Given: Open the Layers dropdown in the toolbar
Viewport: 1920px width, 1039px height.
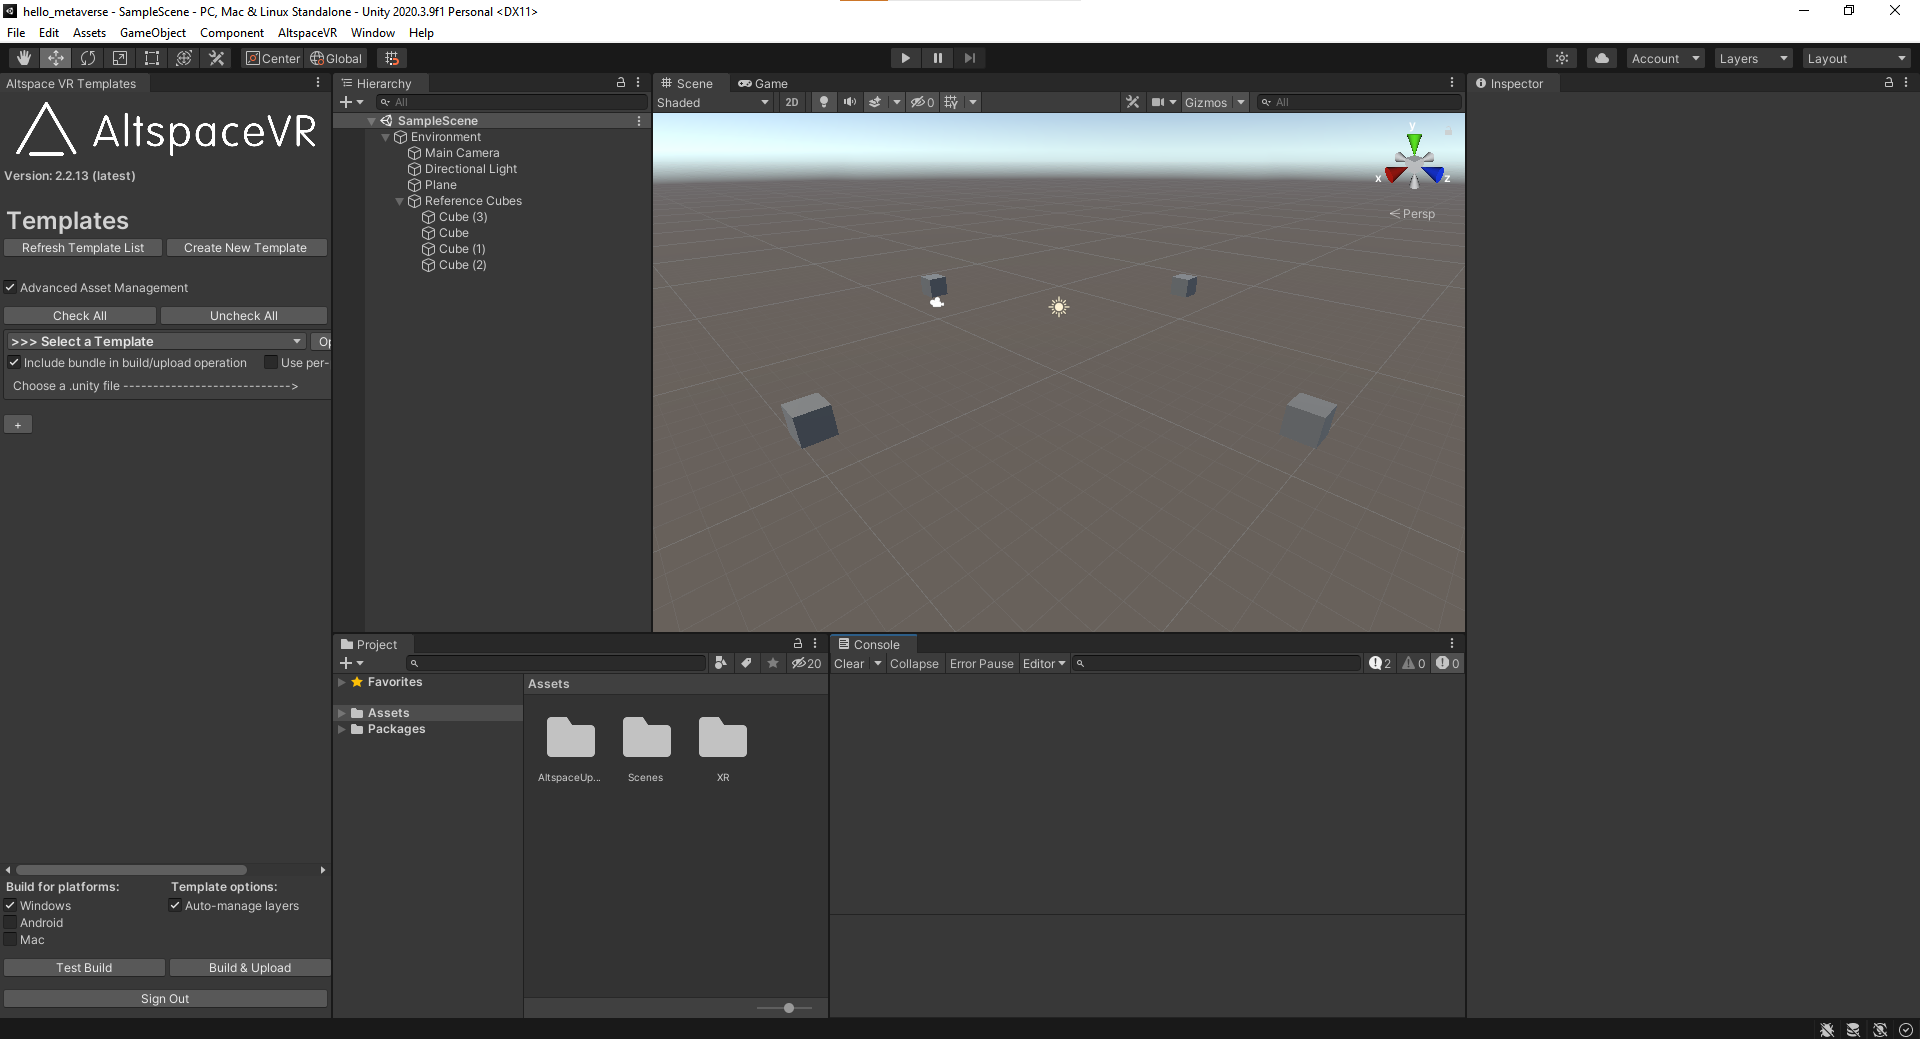Looking at the screenshot, I should coord(1752,58).
